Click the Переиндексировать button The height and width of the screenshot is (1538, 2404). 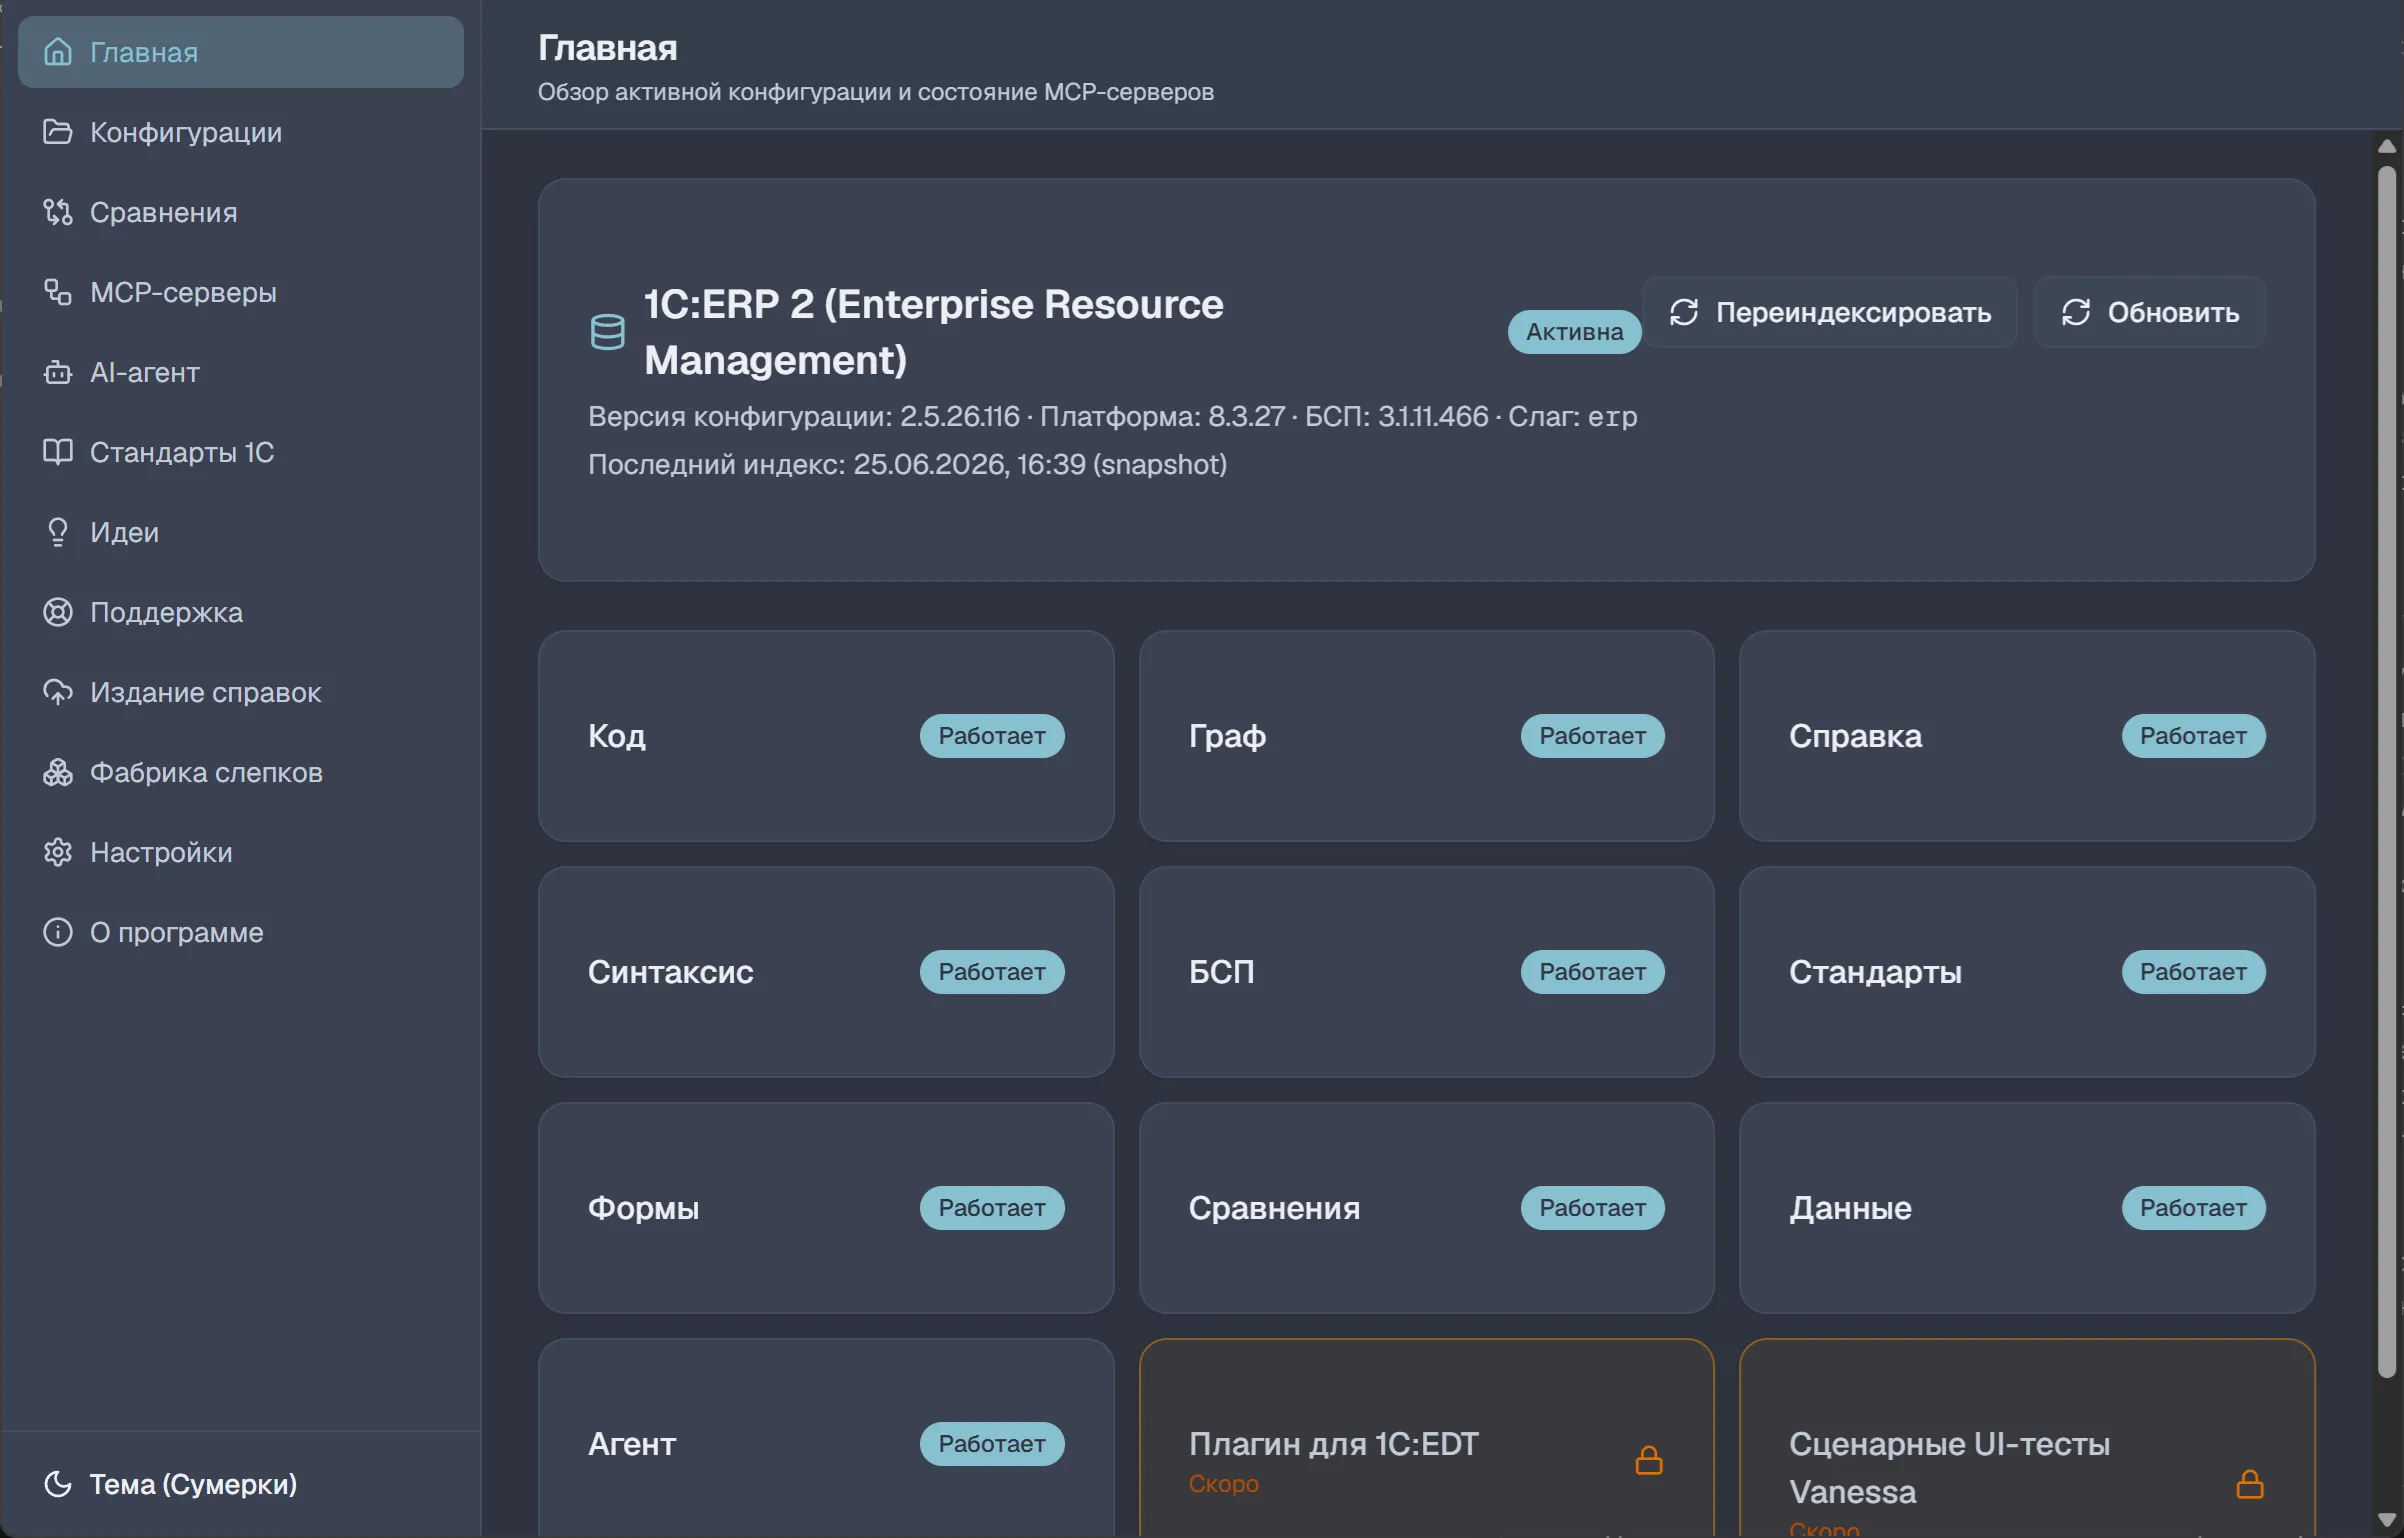(x=1830, y=312)
